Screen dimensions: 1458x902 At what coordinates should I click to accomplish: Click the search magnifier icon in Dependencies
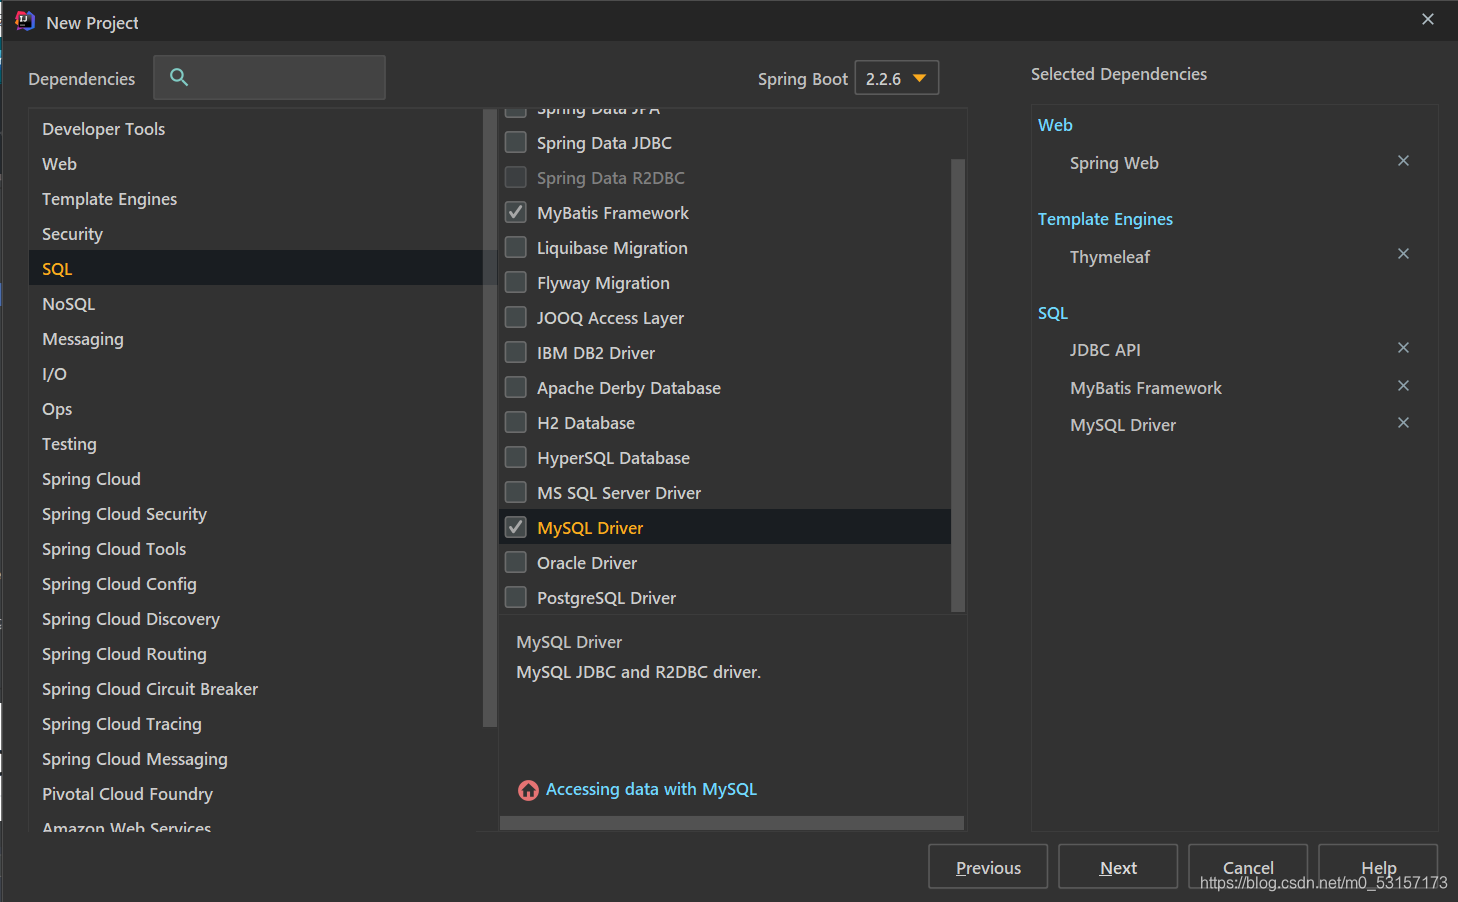[x=179, y=77]
